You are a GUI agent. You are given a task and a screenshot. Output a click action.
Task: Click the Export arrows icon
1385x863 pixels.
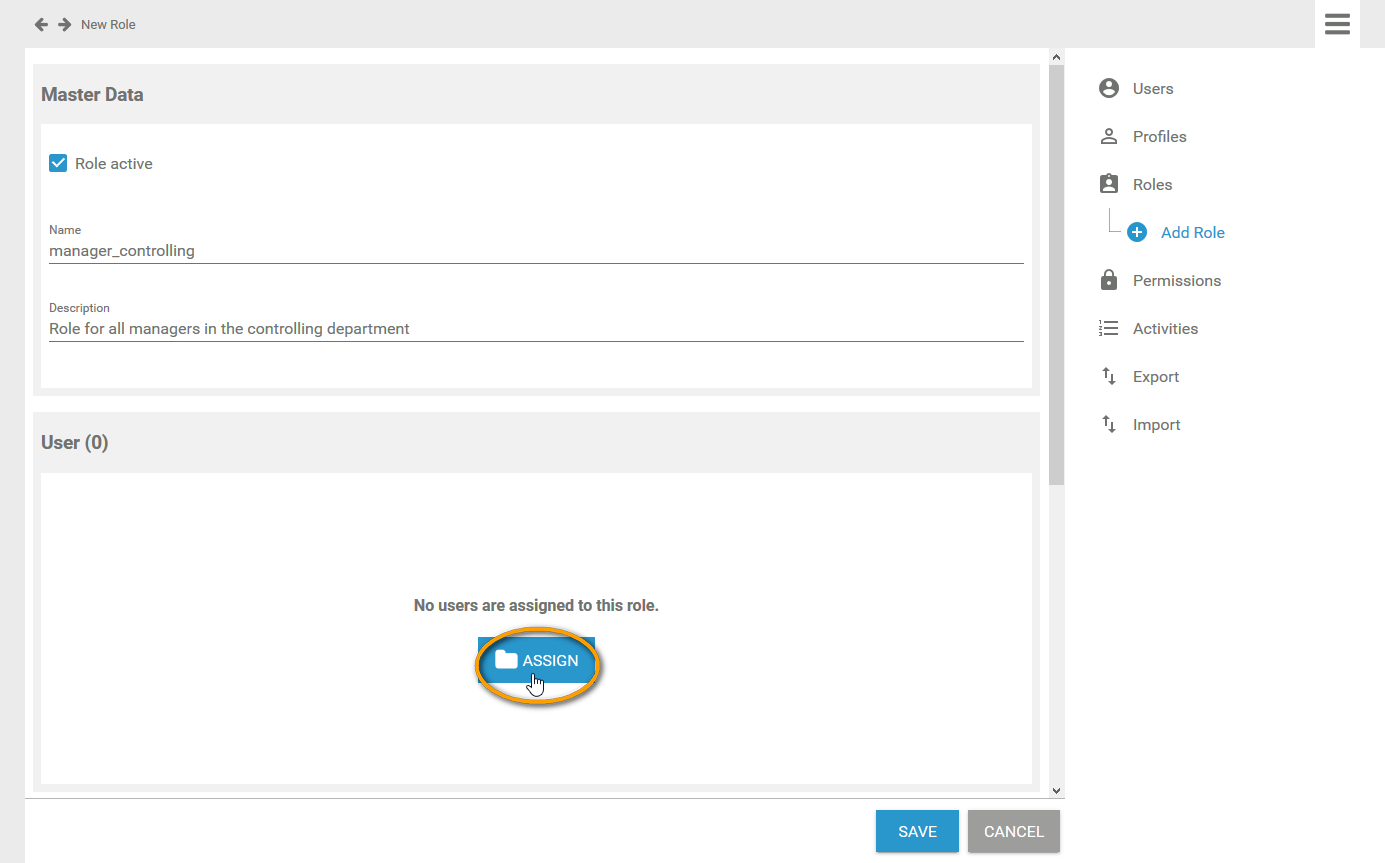click(x=1108, y=376)
